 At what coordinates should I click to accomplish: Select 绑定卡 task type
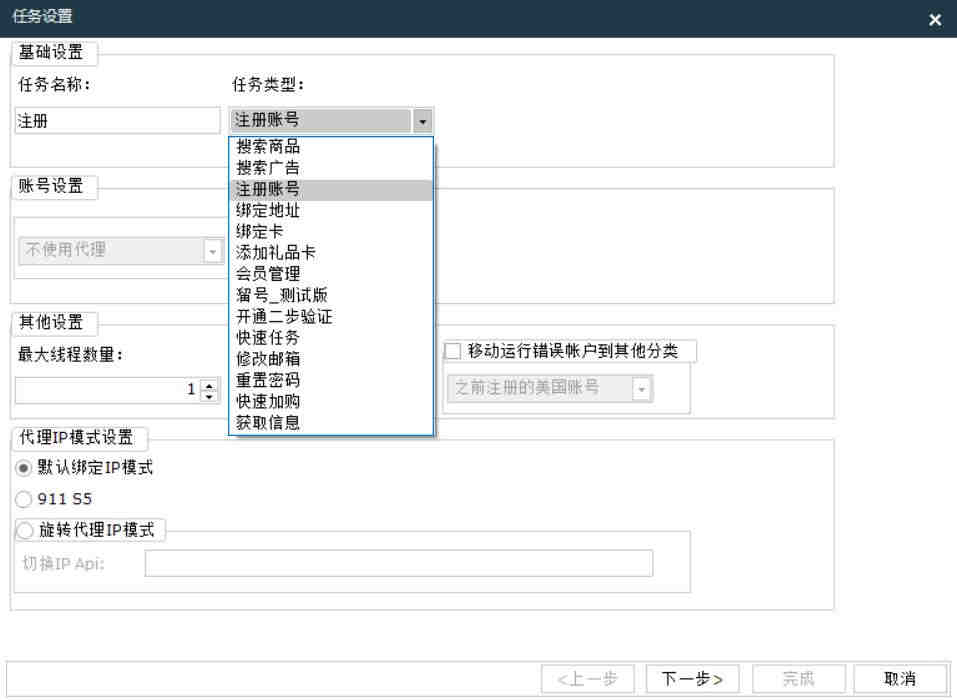330,232
